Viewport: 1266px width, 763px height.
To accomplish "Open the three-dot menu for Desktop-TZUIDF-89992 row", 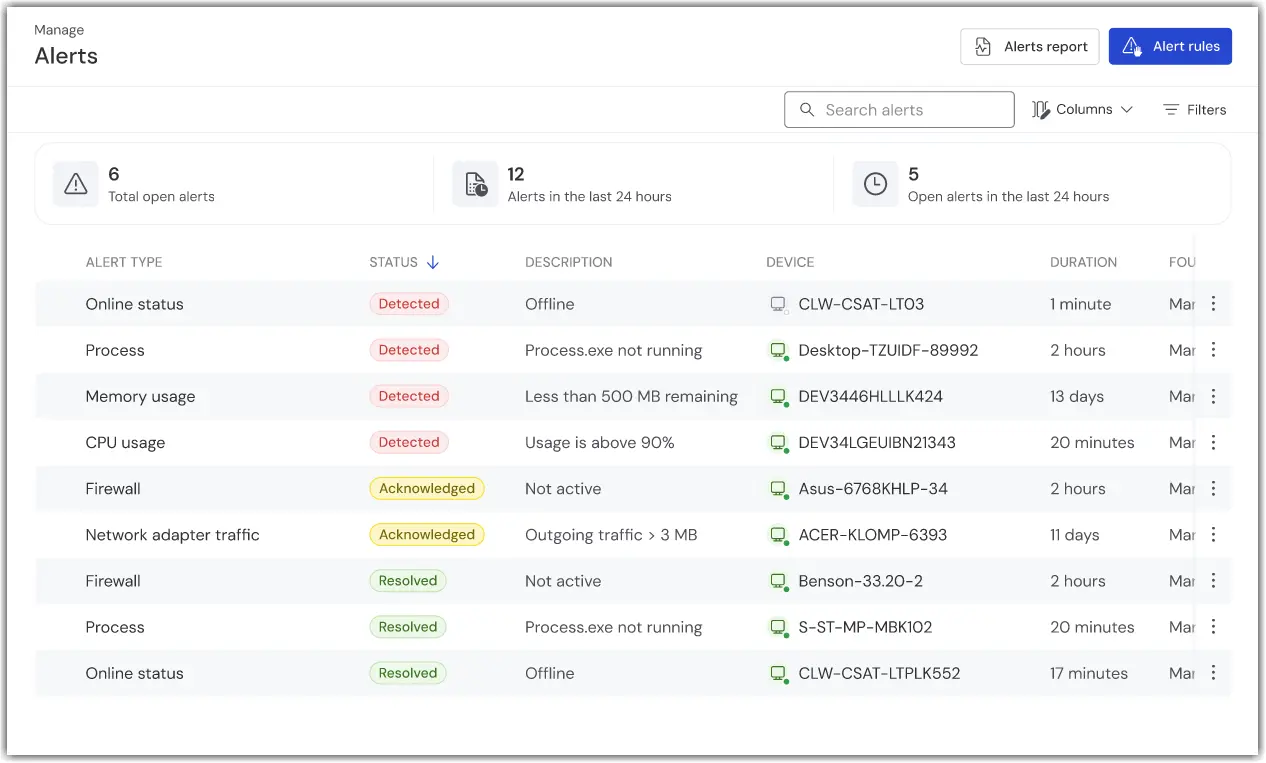I will [1213, 350].
